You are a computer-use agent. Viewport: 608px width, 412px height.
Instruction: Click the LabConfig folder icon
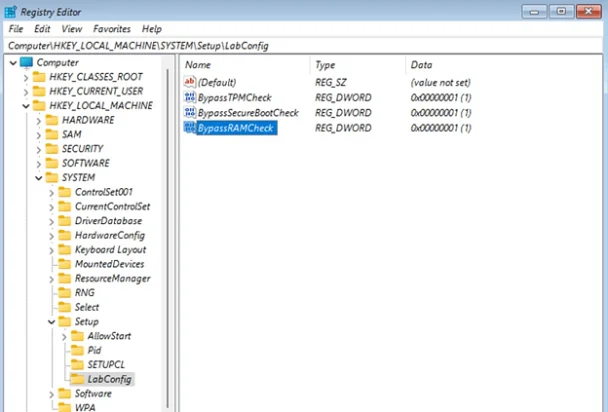tap(77, 379)
